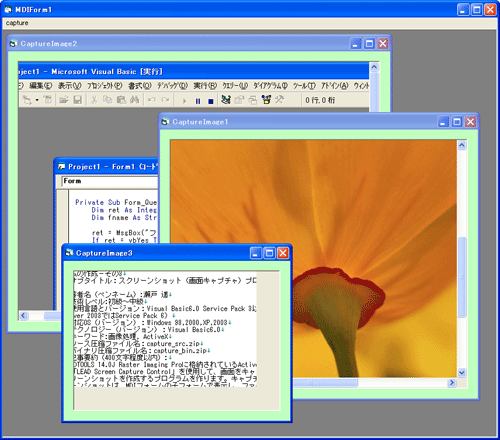Click the up arrow of the CaptureImage2 vertical scrollbar
Image resolution: width=500 pixels, height=440 pixels.
[374, 67]
